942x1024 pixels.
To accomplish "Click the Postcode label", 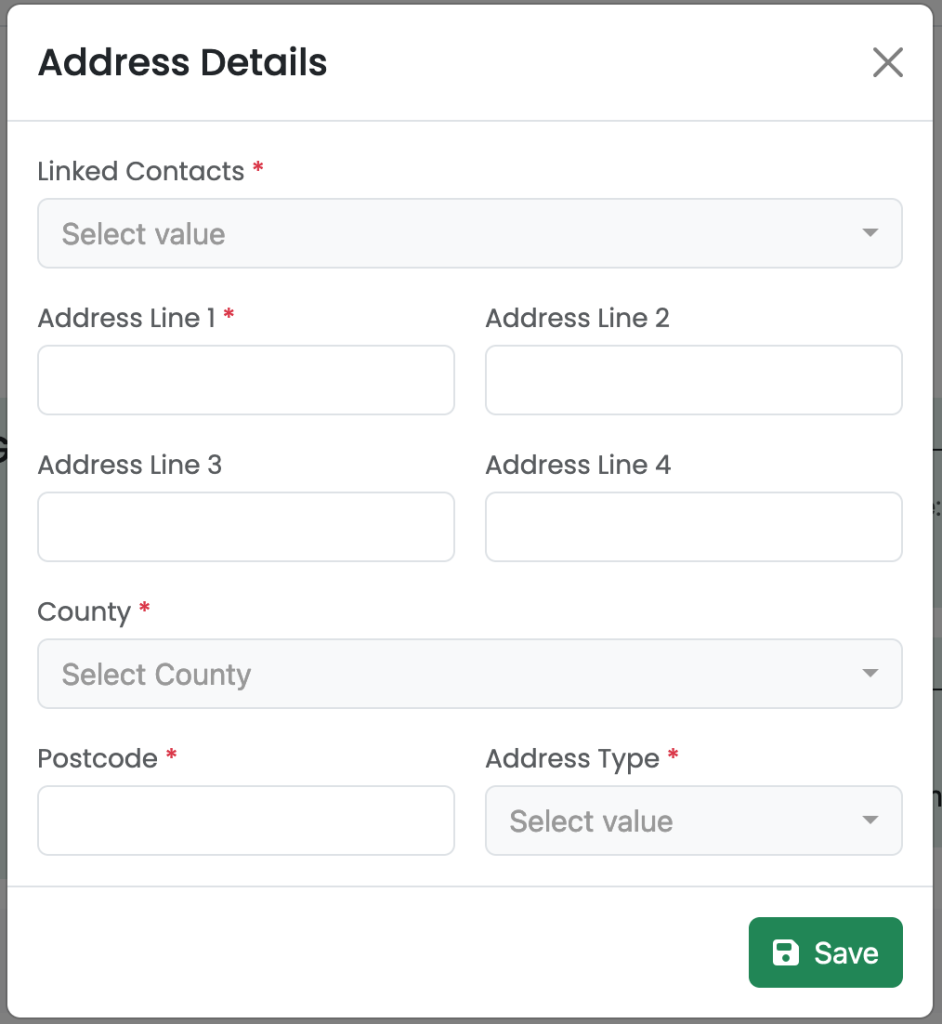I will click(x=97, y=758).
